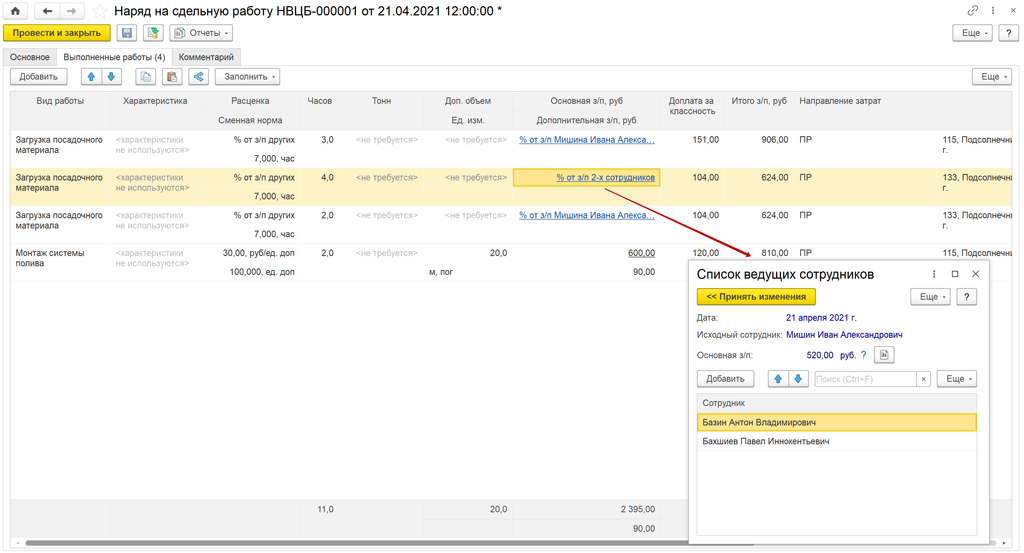Click the save (floppy disk) icon
The width and height of the screenshot is (1024, 553).
coord(127,33)
